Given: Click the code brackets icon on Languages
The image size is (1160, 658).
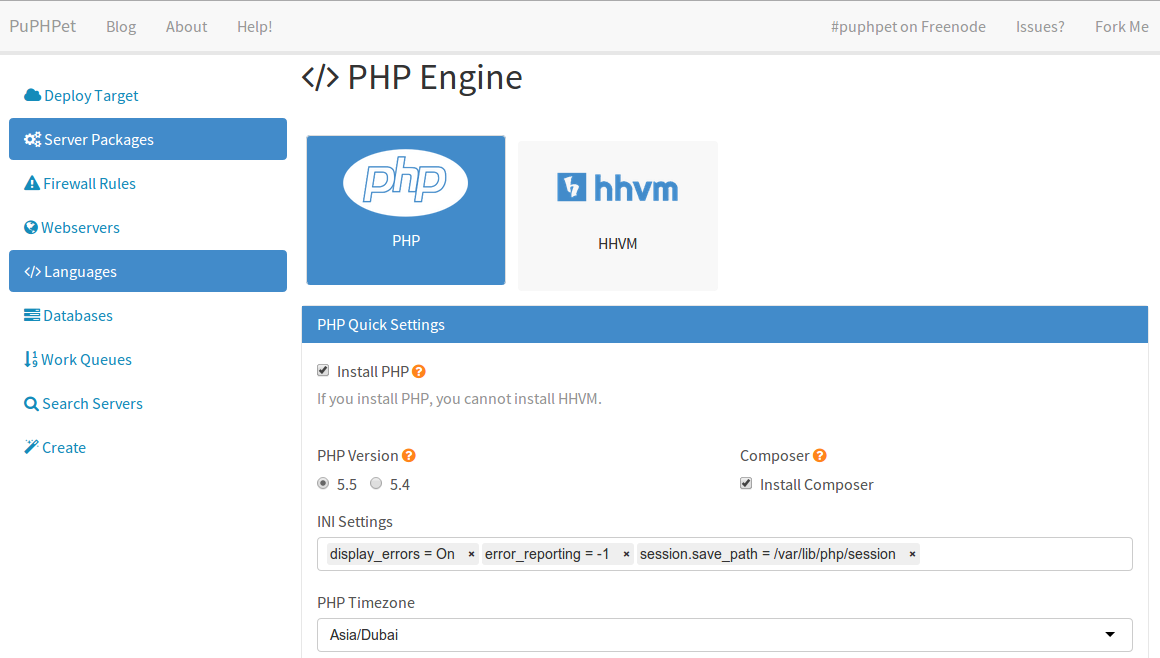Looking at the screenshot, I should (x=32, y=272).
